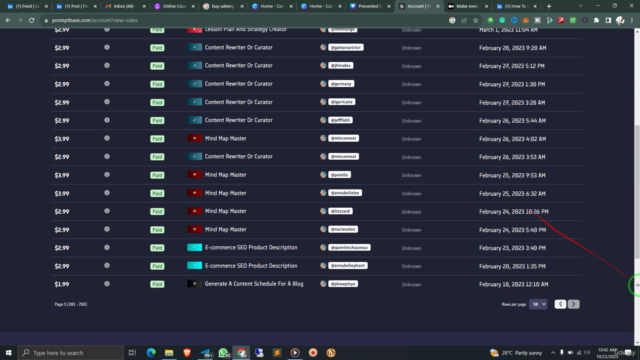Bookmark this page with star icon
Viewport: 640px width, 360px height.
click(476, 20)
